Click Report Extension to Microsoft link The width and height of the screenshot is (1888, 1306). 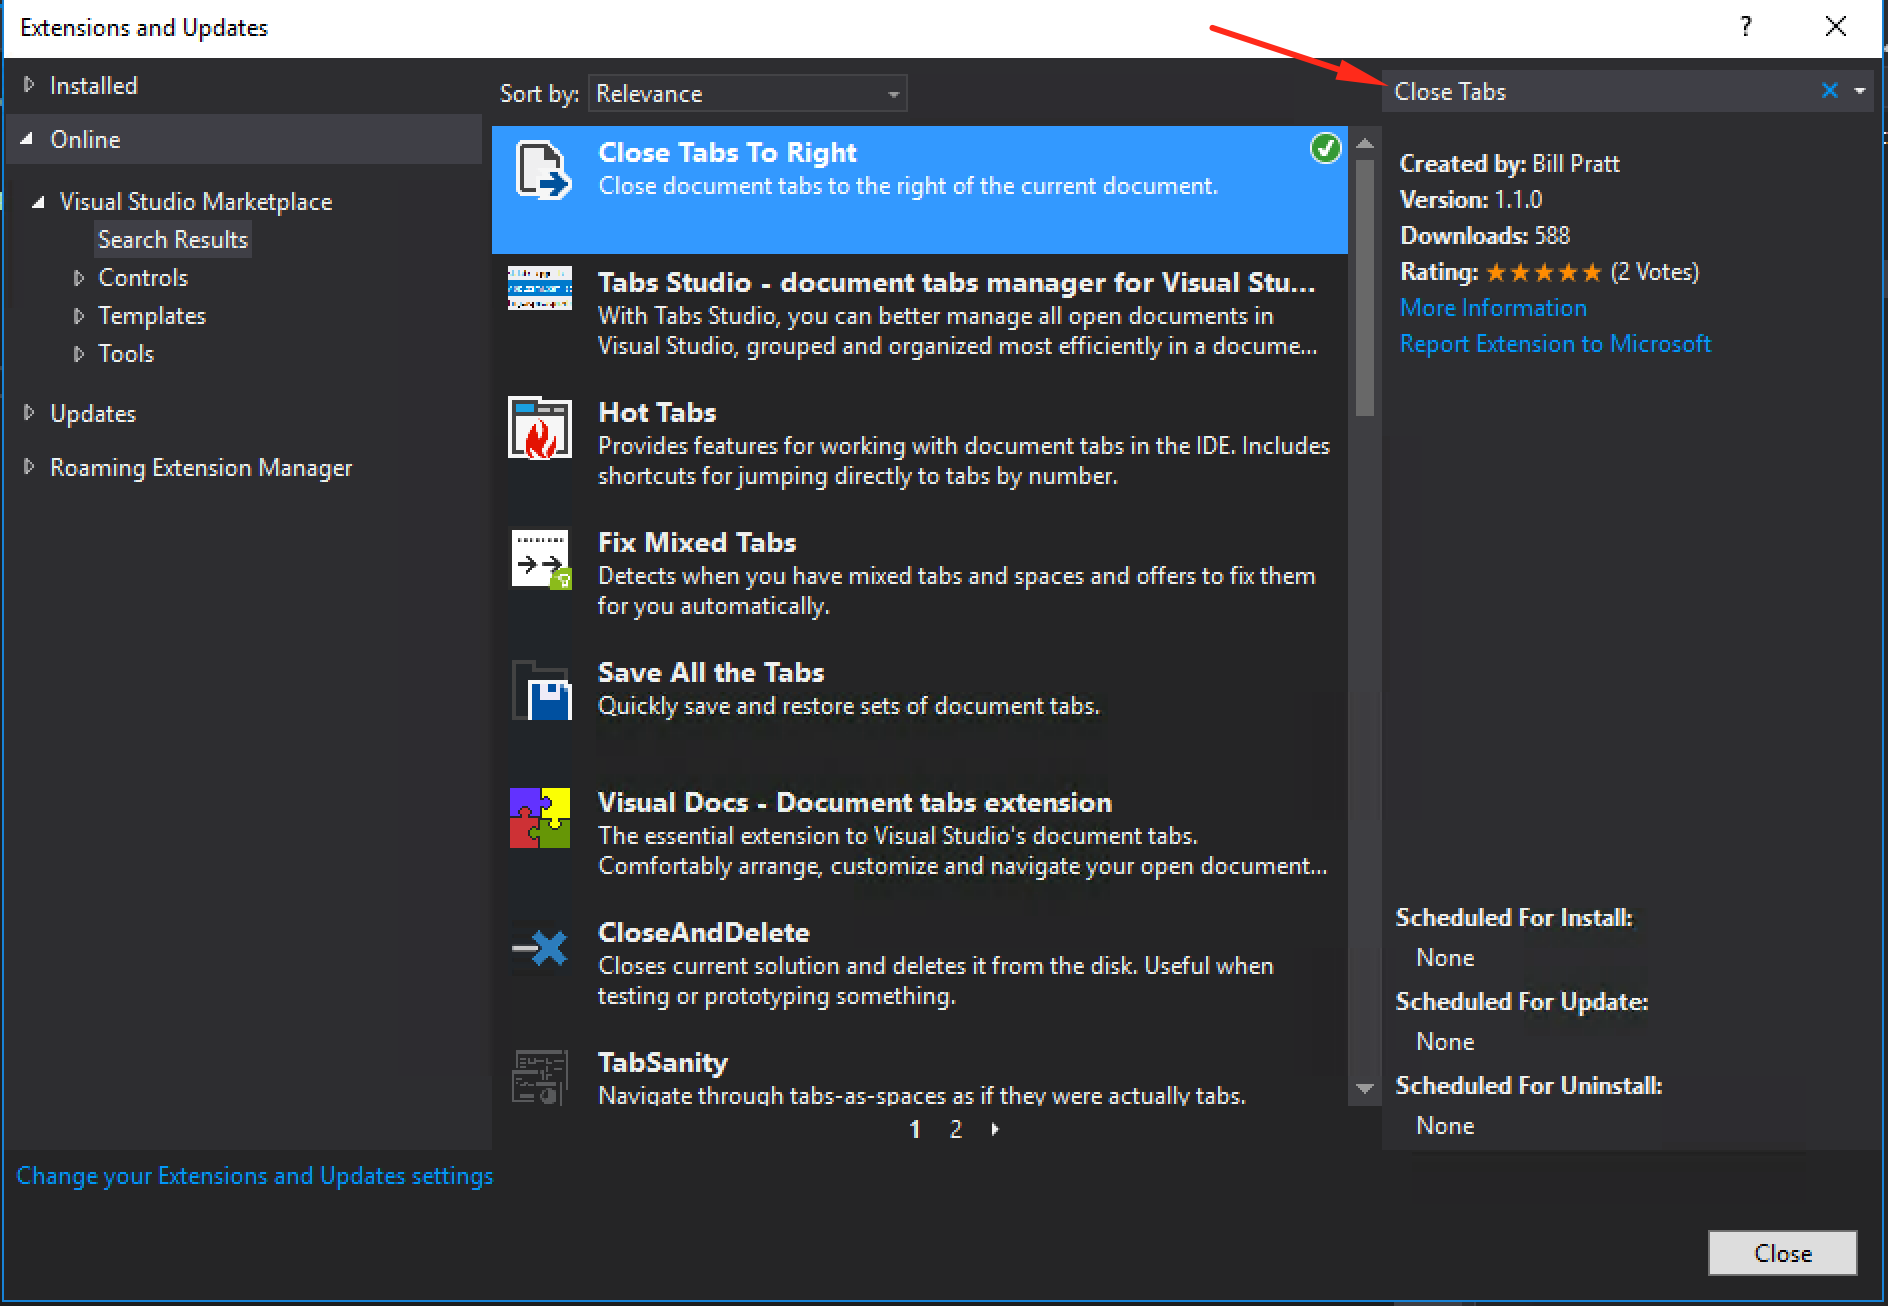click(1555, 343)
